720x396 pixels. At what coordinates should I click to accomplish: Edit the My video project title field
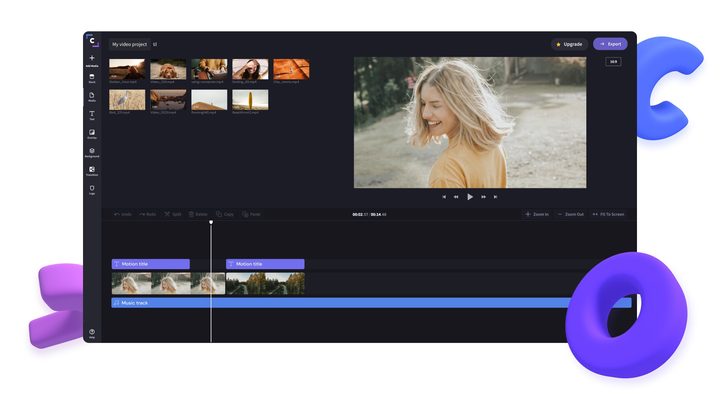pyautogui.click(x=129, y=45)
